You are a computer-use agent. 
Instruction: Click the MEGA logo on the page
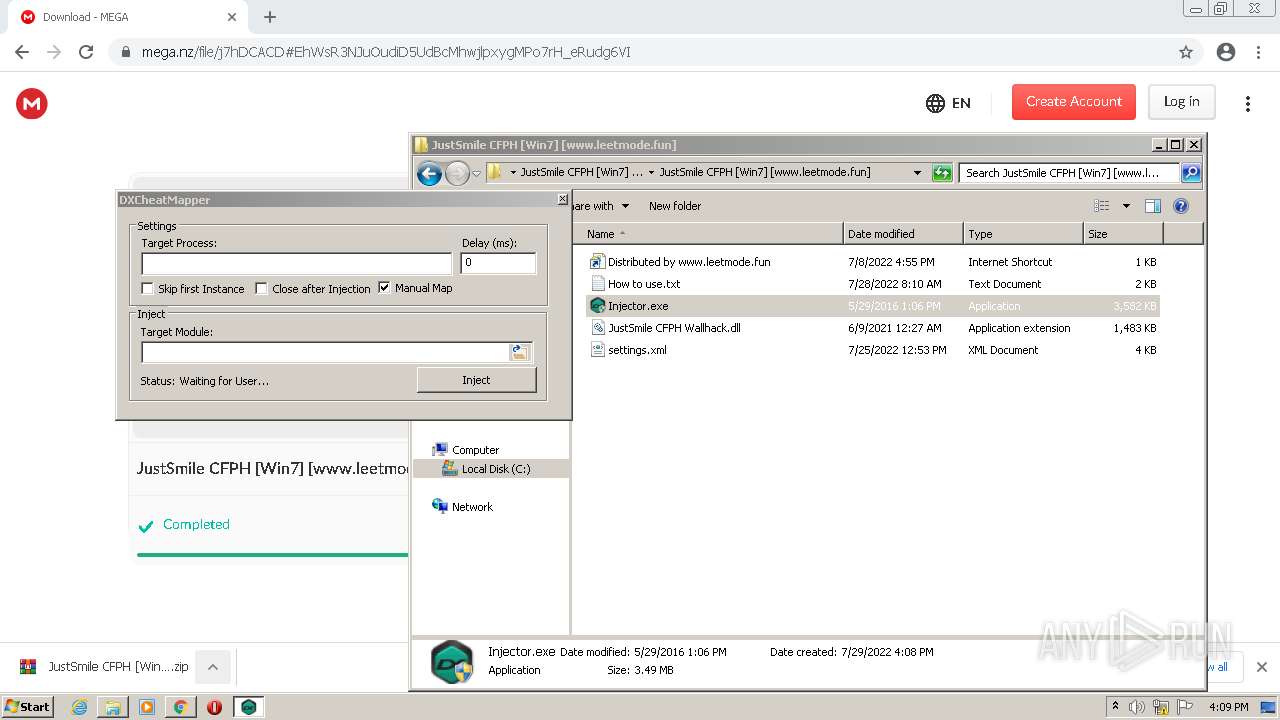coord(32,103)
